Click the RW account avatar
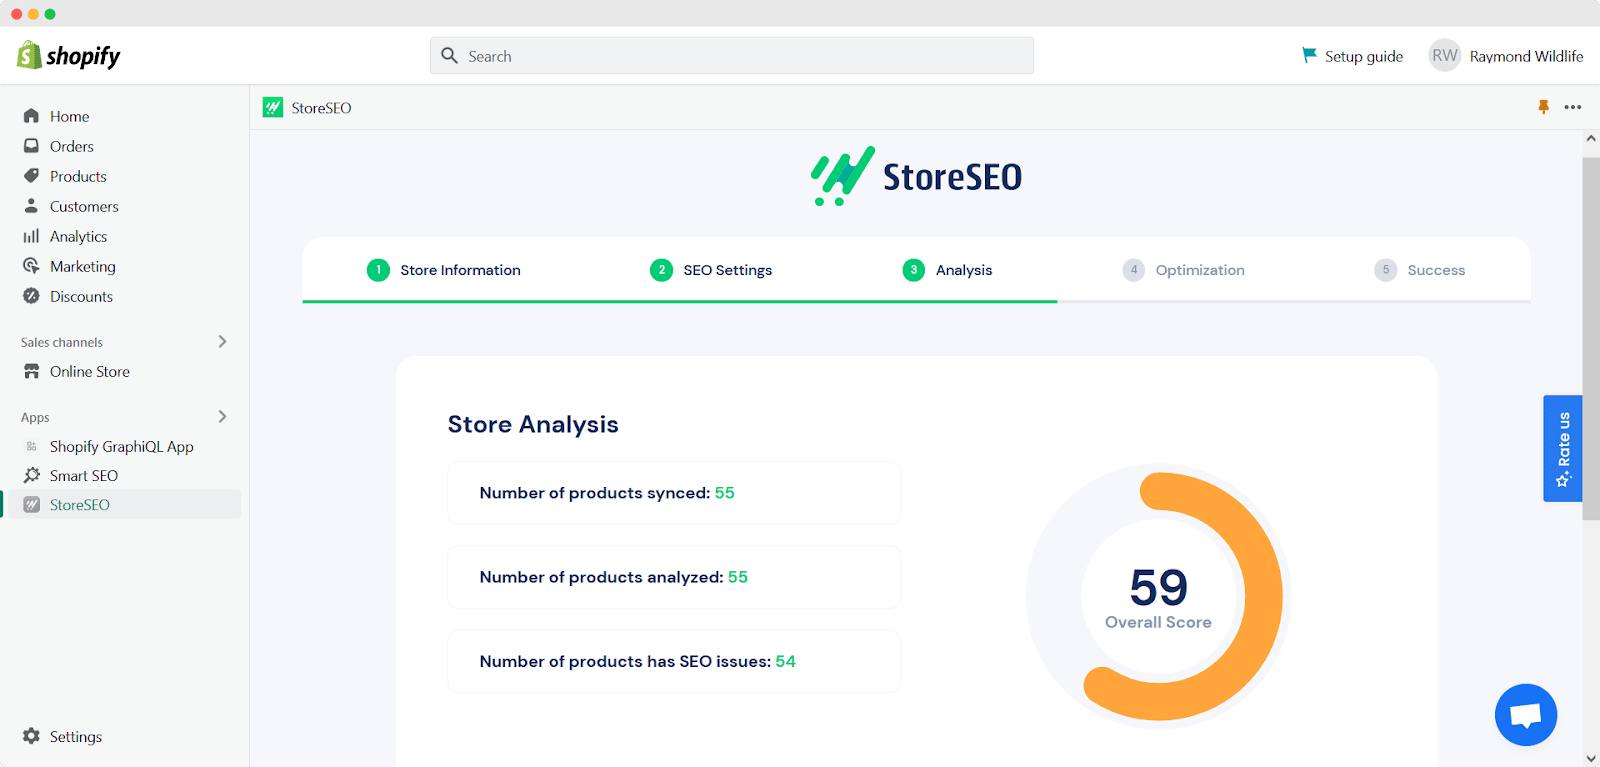 tap(1445, 56)
